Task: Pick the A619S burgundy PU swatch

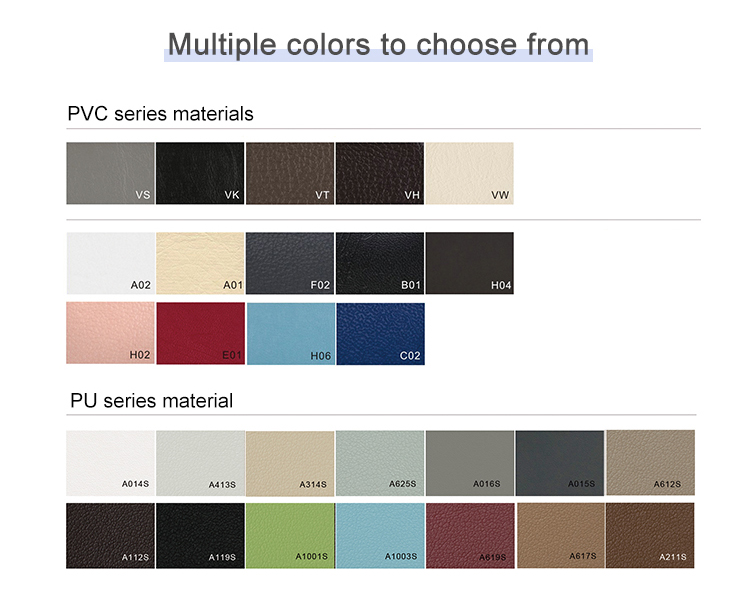Action: coord(470,535)
